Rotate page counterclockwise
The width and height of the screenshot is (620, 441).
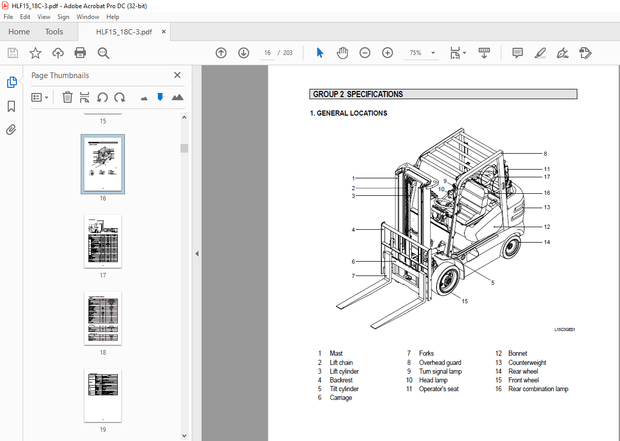click(x=102, y=97)
